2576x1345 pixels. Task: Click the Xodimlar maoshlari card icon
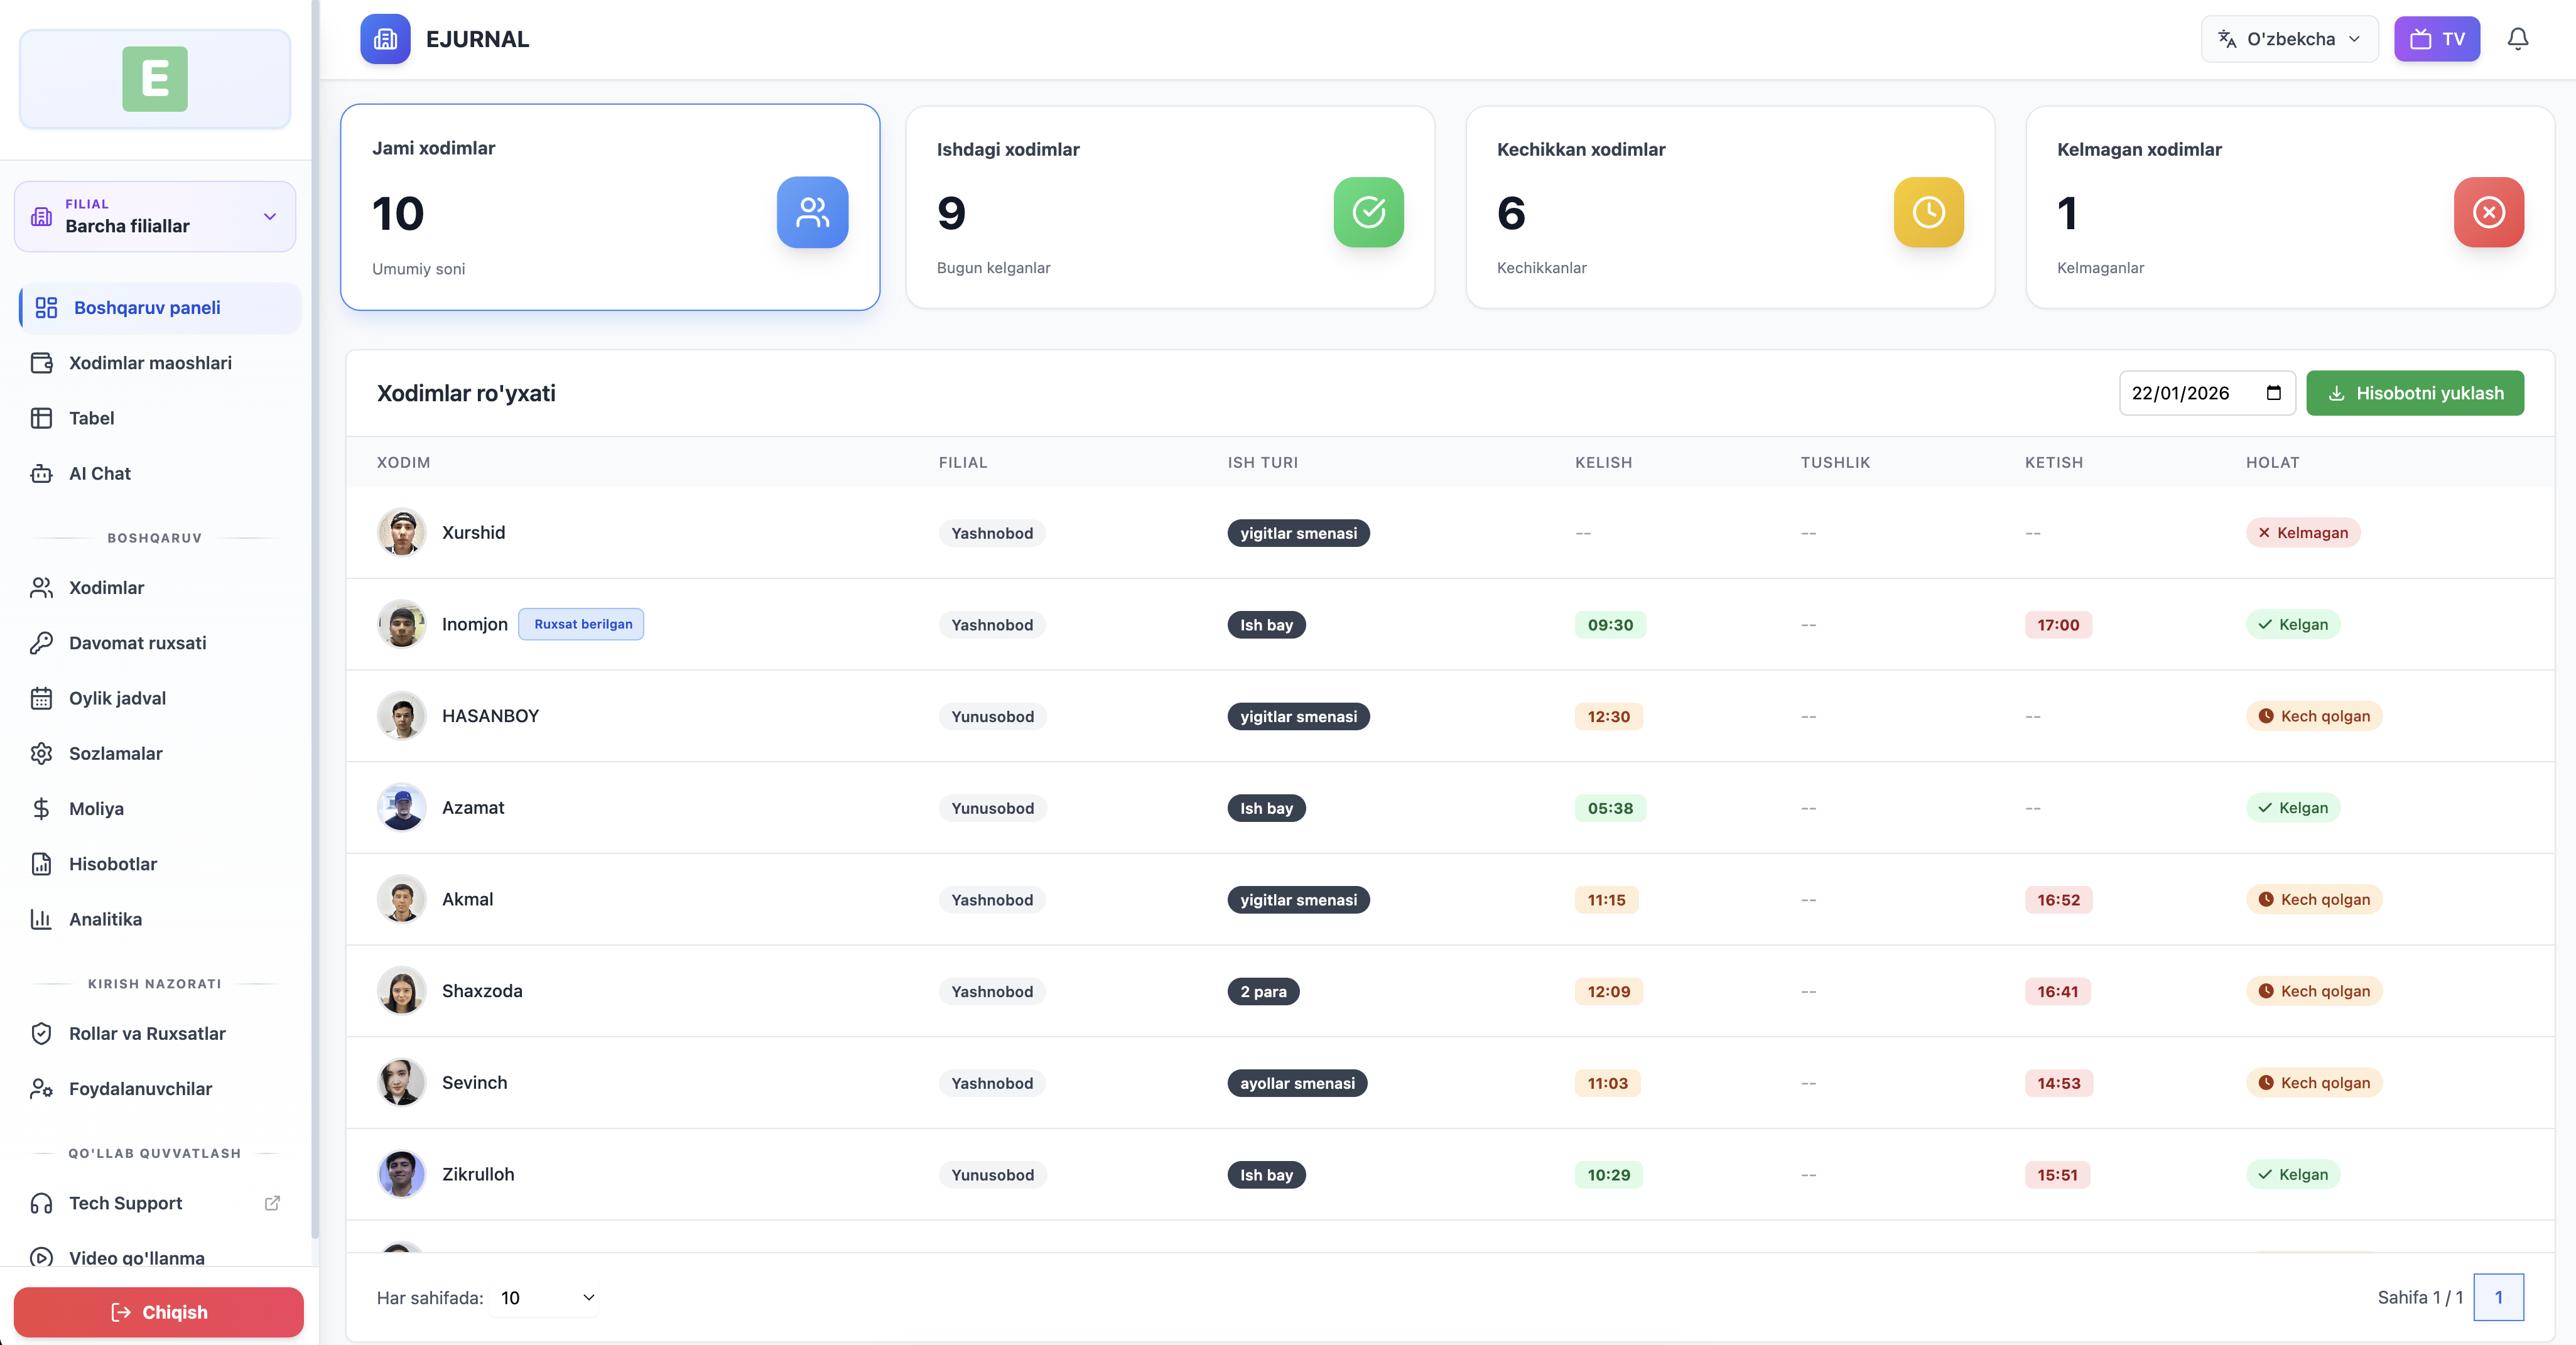point(41,363)
